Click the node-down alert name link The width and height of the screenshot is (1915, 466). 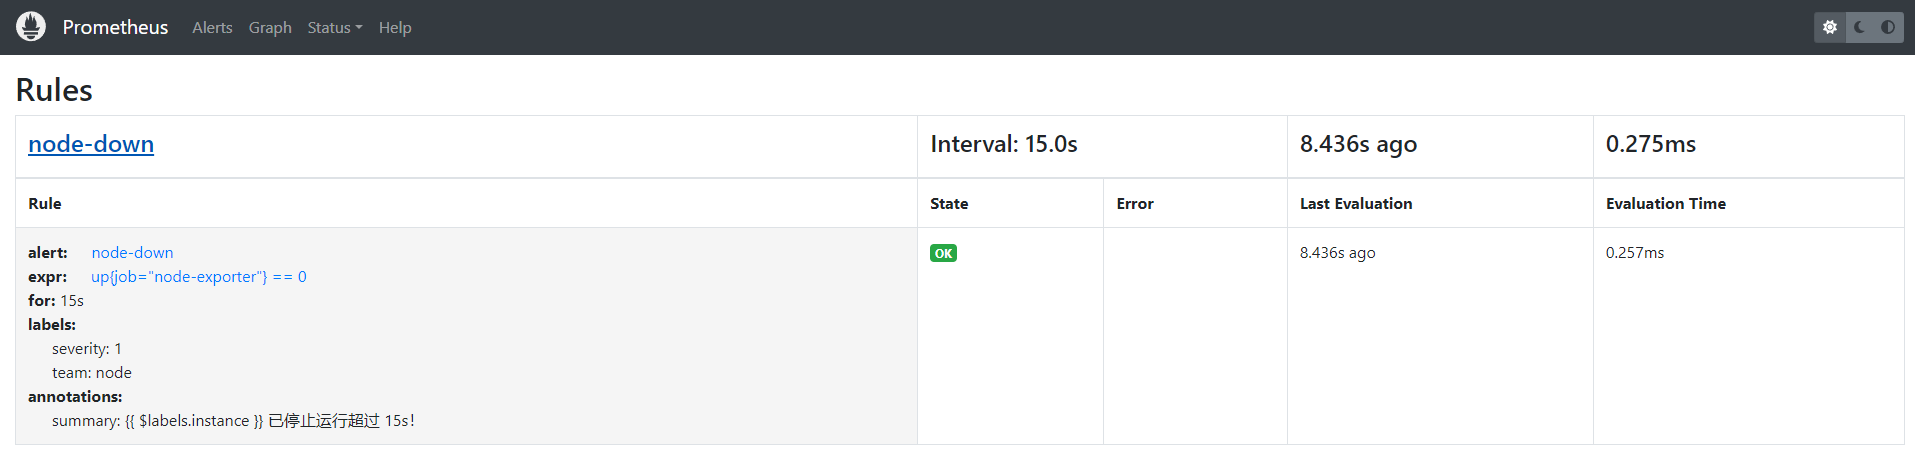tap(132, 253)
